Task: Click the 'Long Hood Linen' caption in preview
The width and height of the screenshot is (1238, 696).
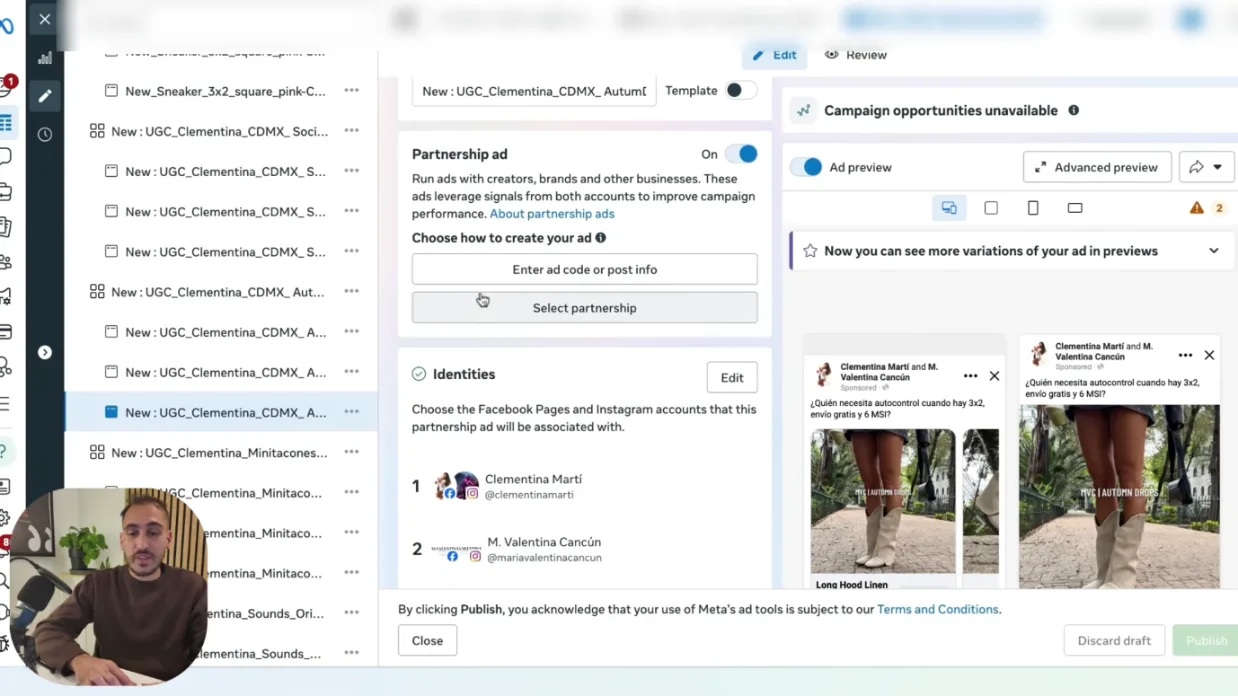Action: click(x=852, y=585)
